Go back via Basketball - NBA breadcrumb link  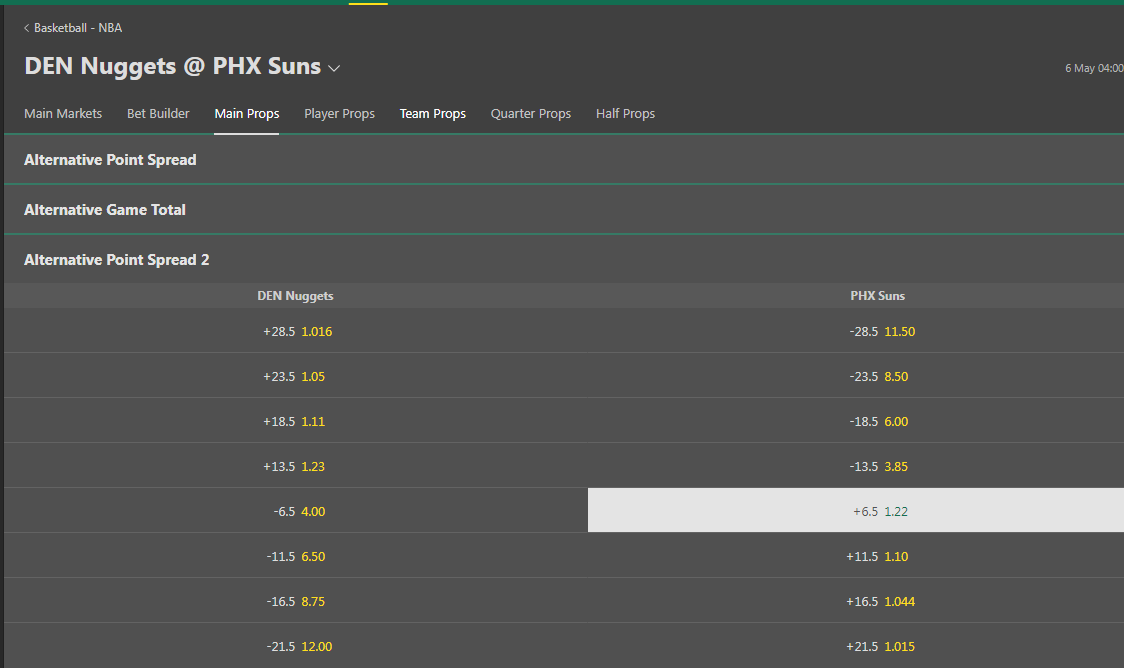78,28
